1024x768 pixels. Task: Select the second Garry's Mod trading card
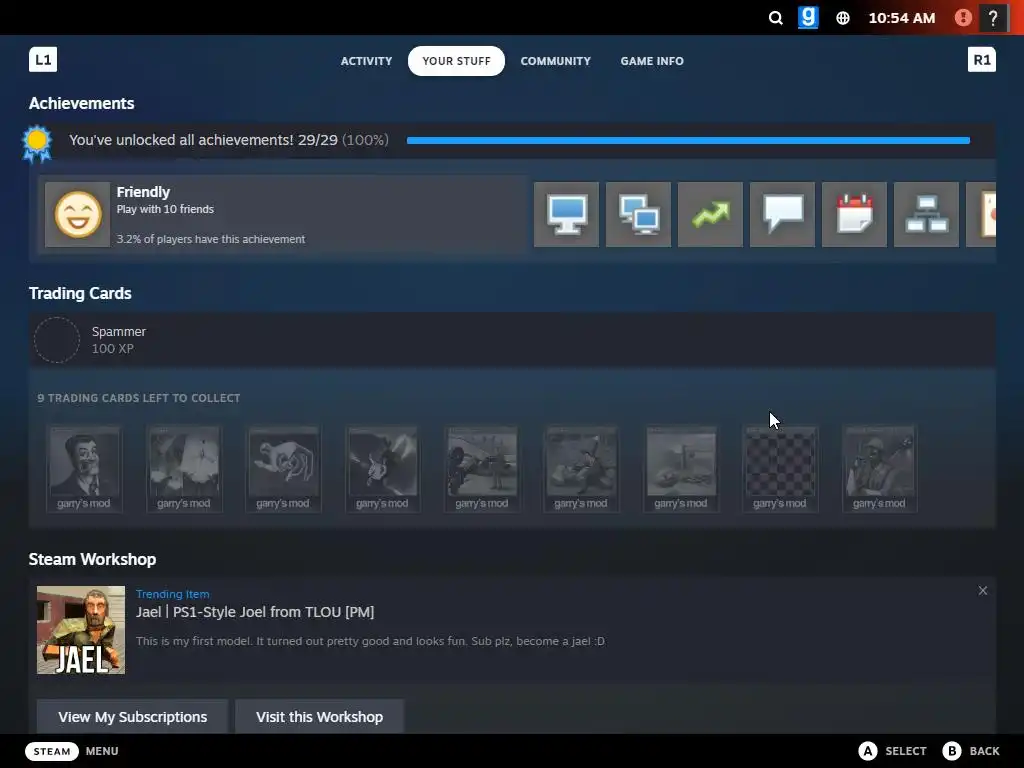[184, 469]
